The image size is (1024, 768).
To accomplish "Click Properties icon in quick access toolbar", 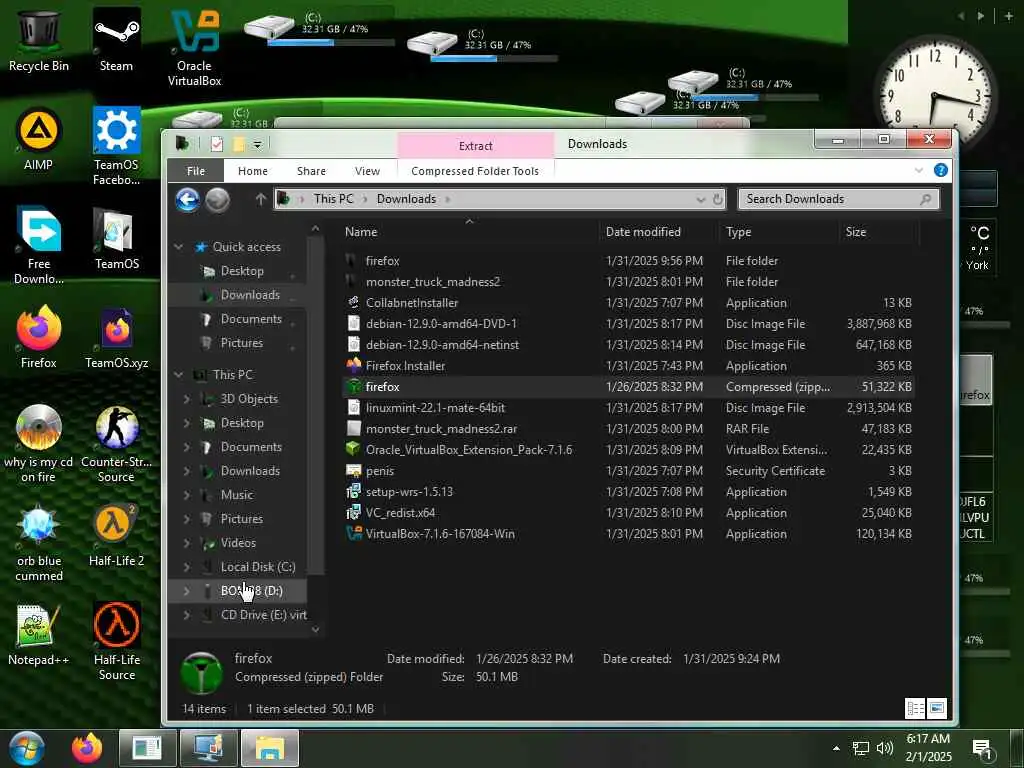I will tap(217, 144).
